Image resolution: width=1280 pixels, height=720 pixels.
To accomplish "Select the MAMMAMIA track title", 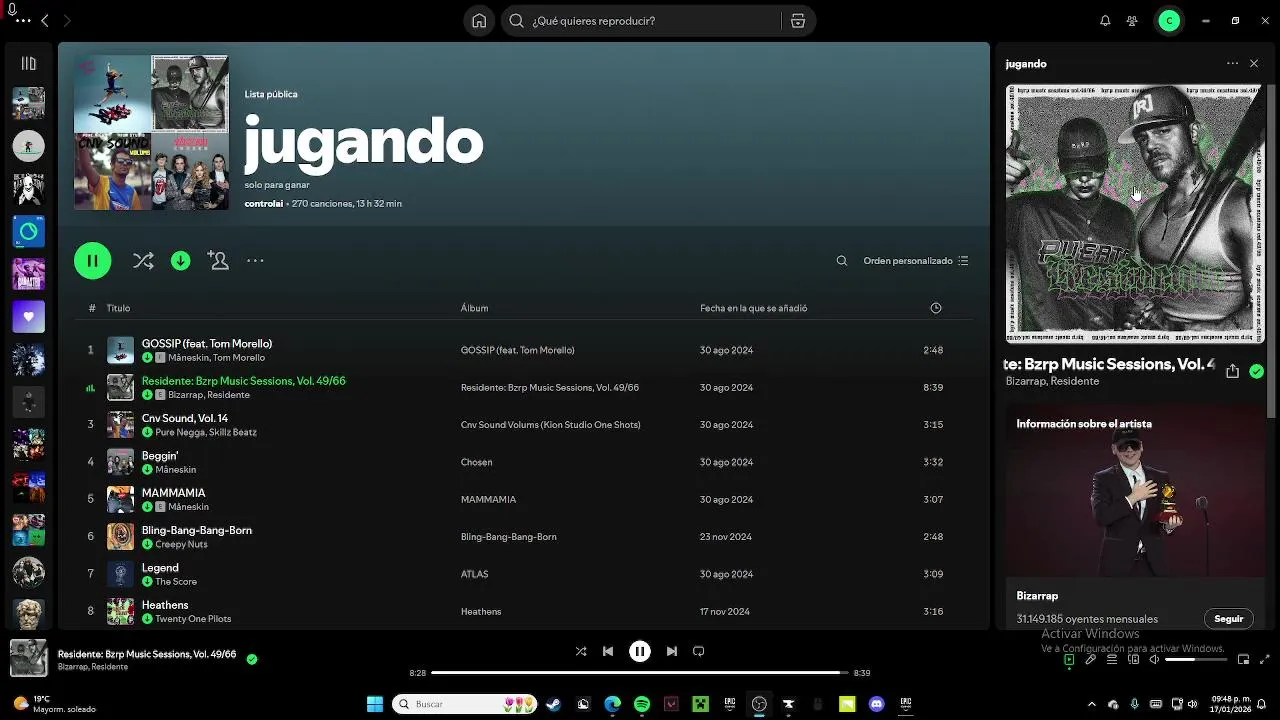I will pyautogui.click(x=173, y=493).
